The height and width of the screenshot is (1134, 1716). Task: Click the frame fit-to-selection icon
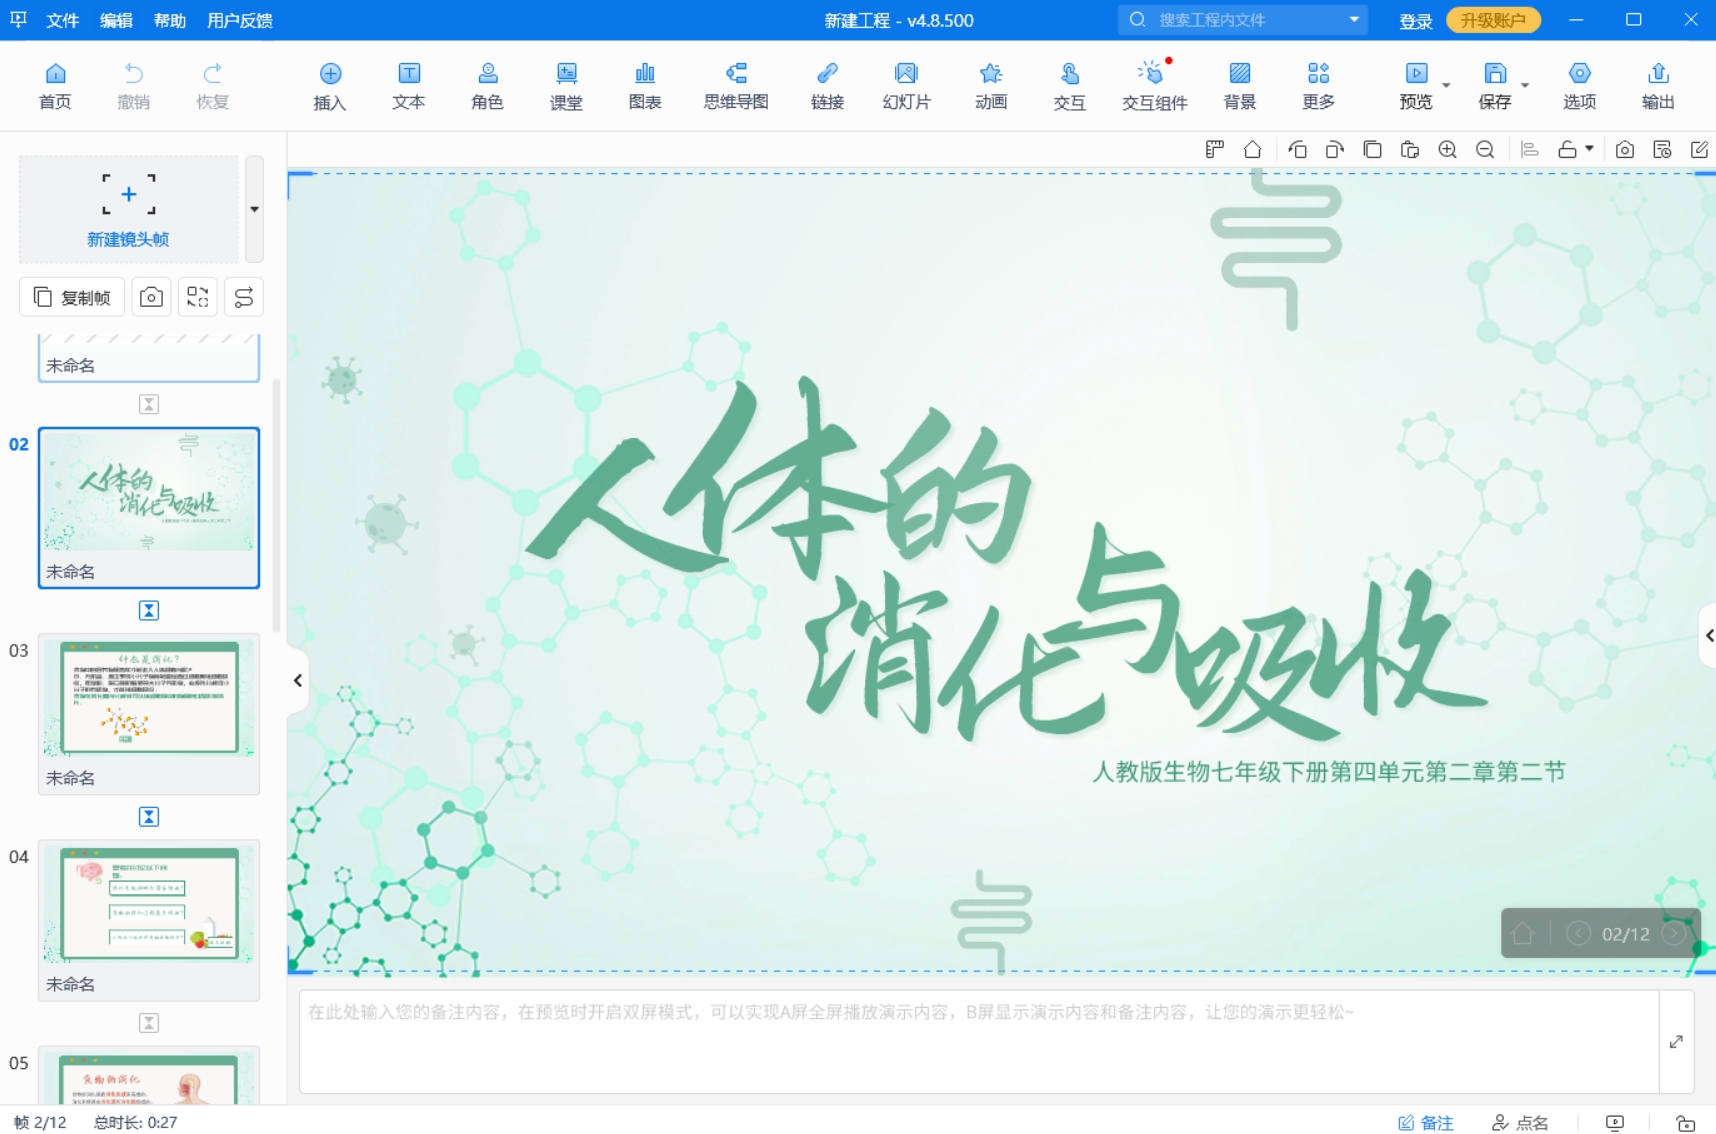click(x=197, y=297)
